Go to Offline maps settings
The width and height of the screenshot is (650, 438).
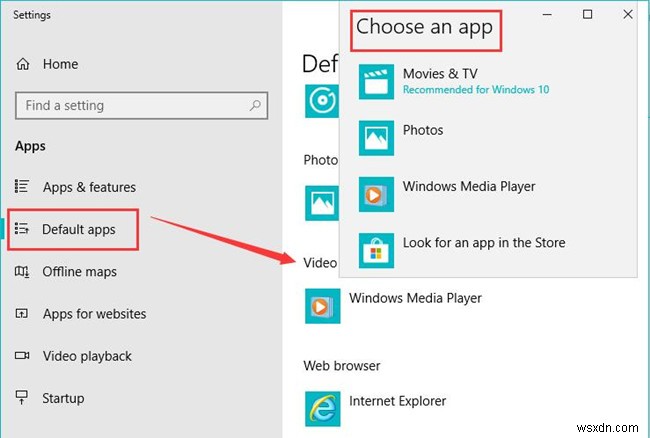[65, 272]
